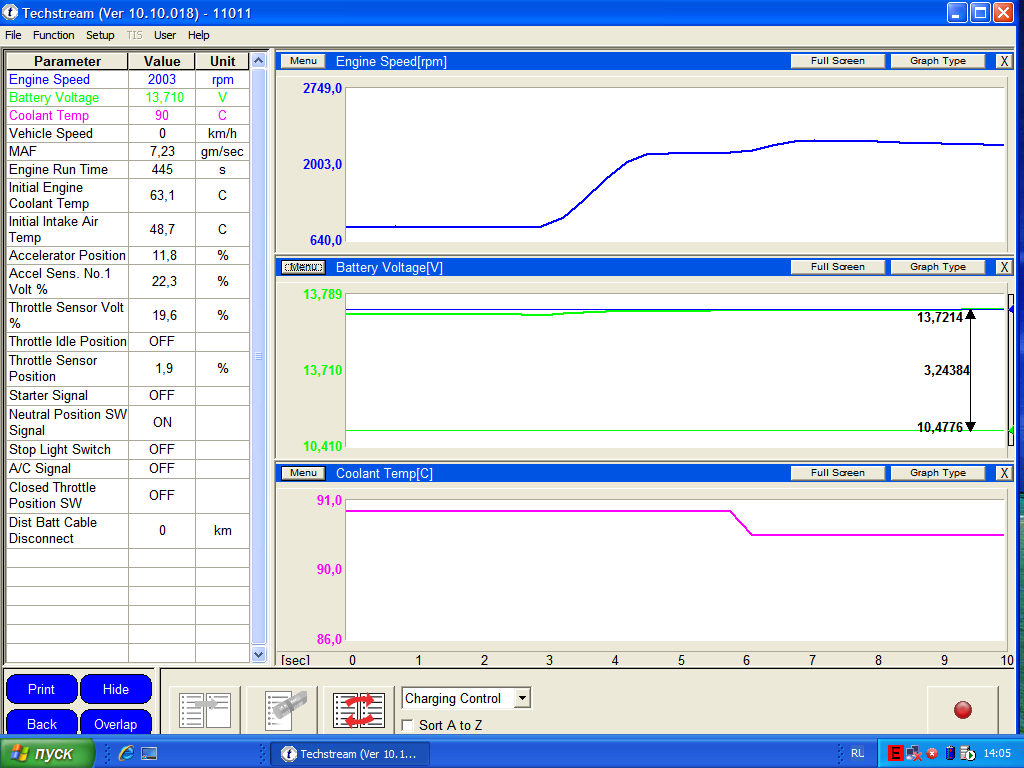
Task: Open the Battery Voltage graph Menu
Action: (303, 267)
